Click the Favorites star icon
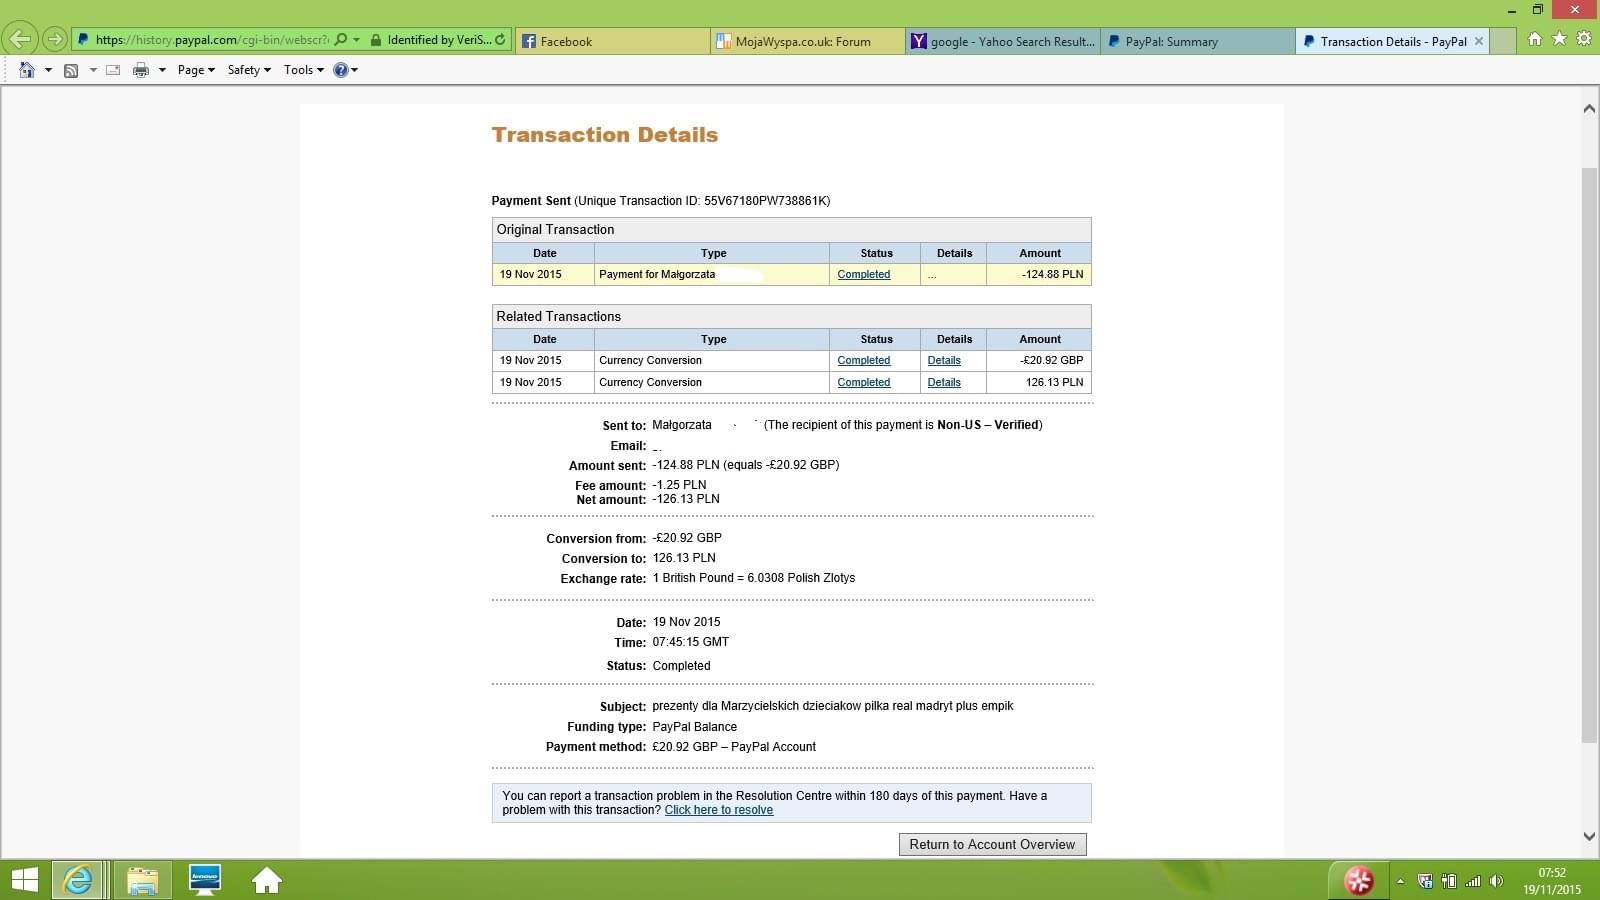Screen dimensions: 1600x900 (1559, 39)
